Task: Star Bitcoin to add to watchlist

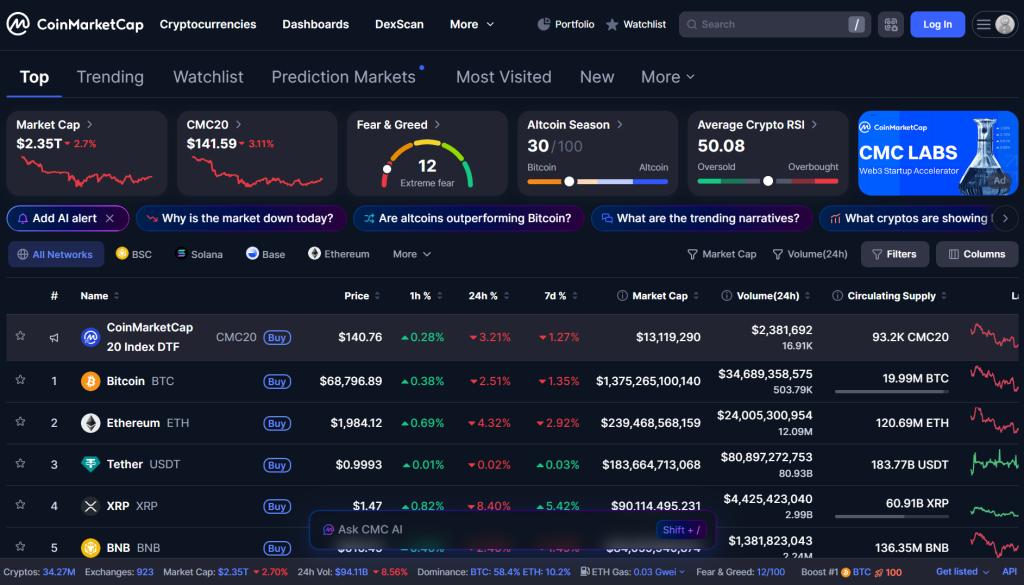Action: click(x=20, y=381)
